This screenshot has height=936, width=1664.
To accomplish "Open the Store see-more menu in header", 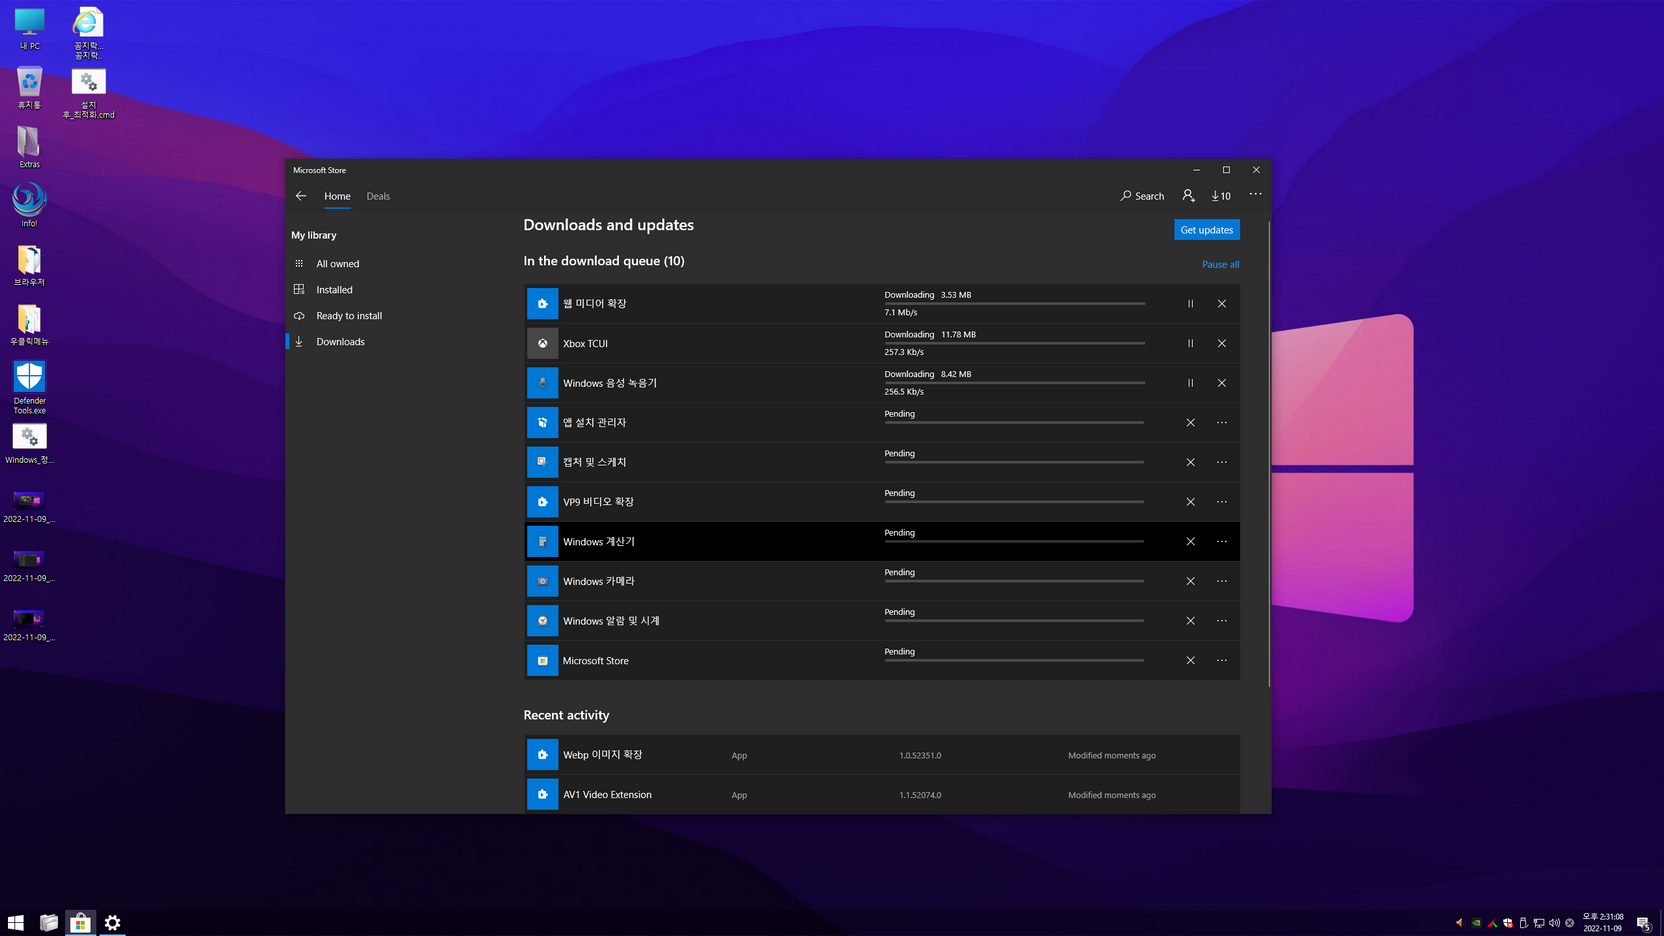I will click(x=1255, y=195).
